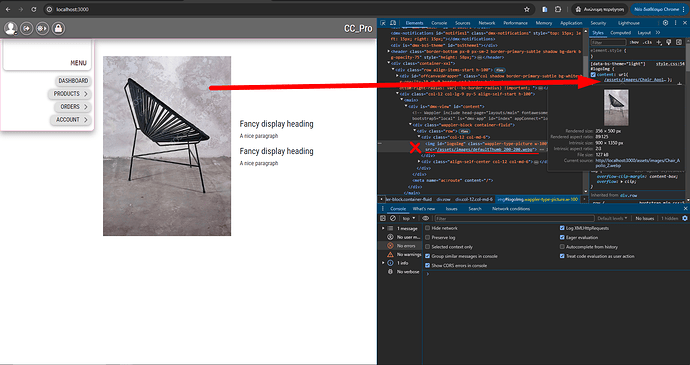Uncheck Show CORS errors in console

[427, 265]
